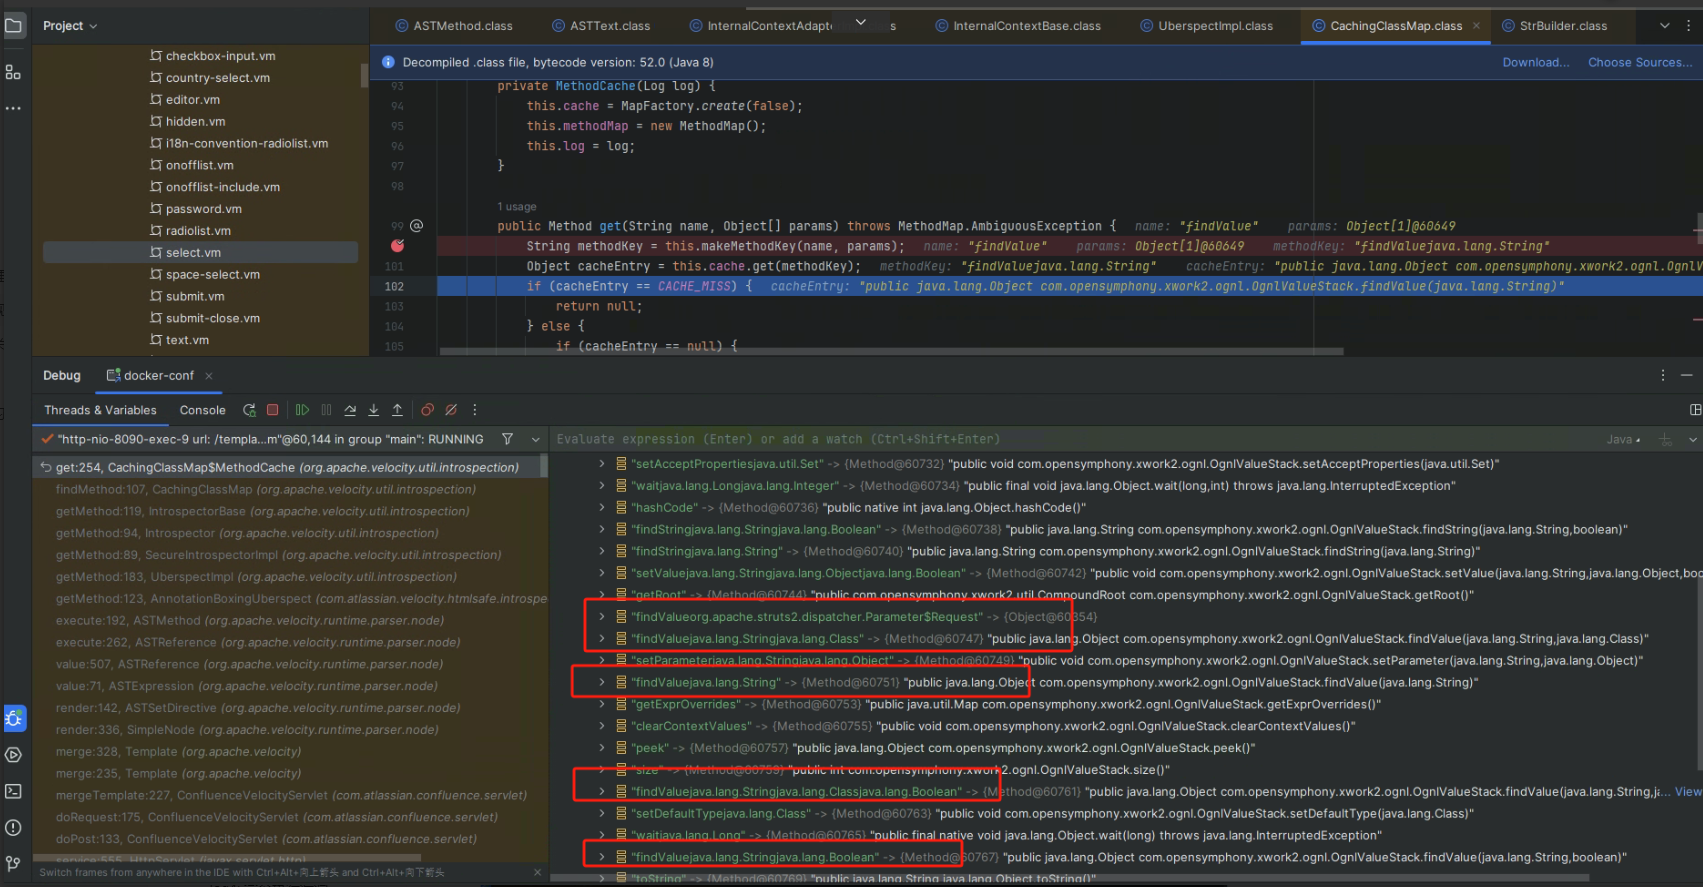Toggle the breakpoint on line 100
Viewport: 1703px width, 887px height.
pyautogui.click(x=398, y=246)
